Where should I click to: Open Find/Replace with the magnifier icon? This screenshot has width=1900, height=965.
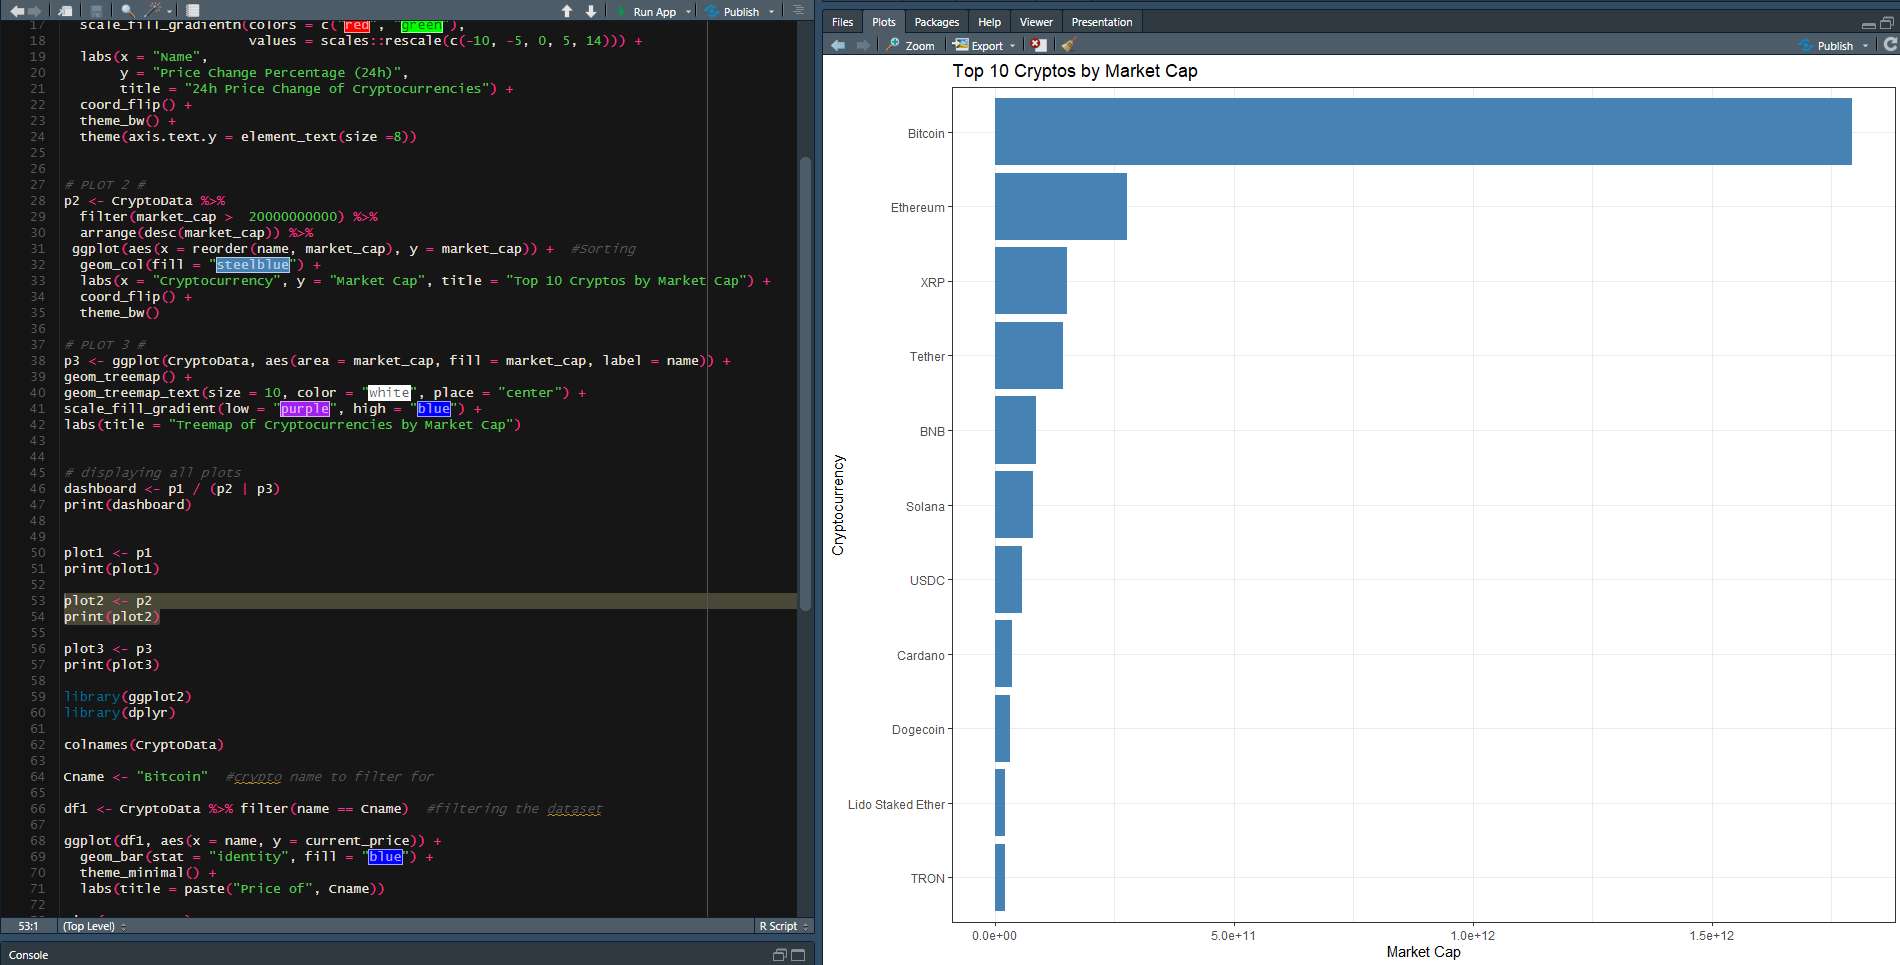pyautogui.click(x=126, y=9)
